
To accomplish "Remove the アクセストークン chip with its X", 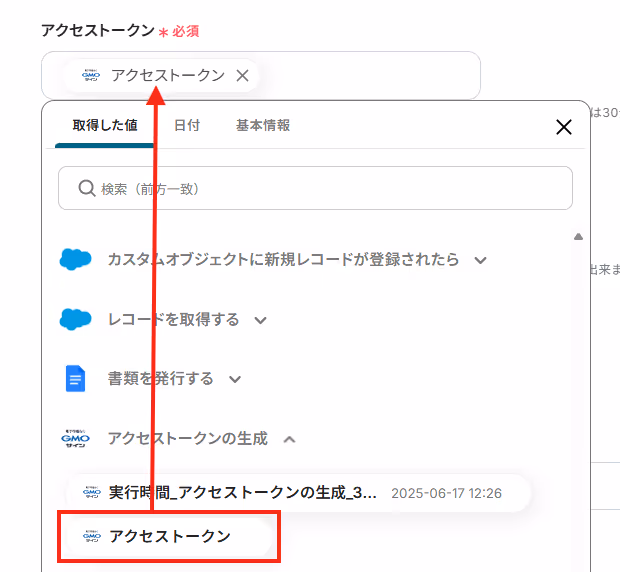I will [242, 75].
